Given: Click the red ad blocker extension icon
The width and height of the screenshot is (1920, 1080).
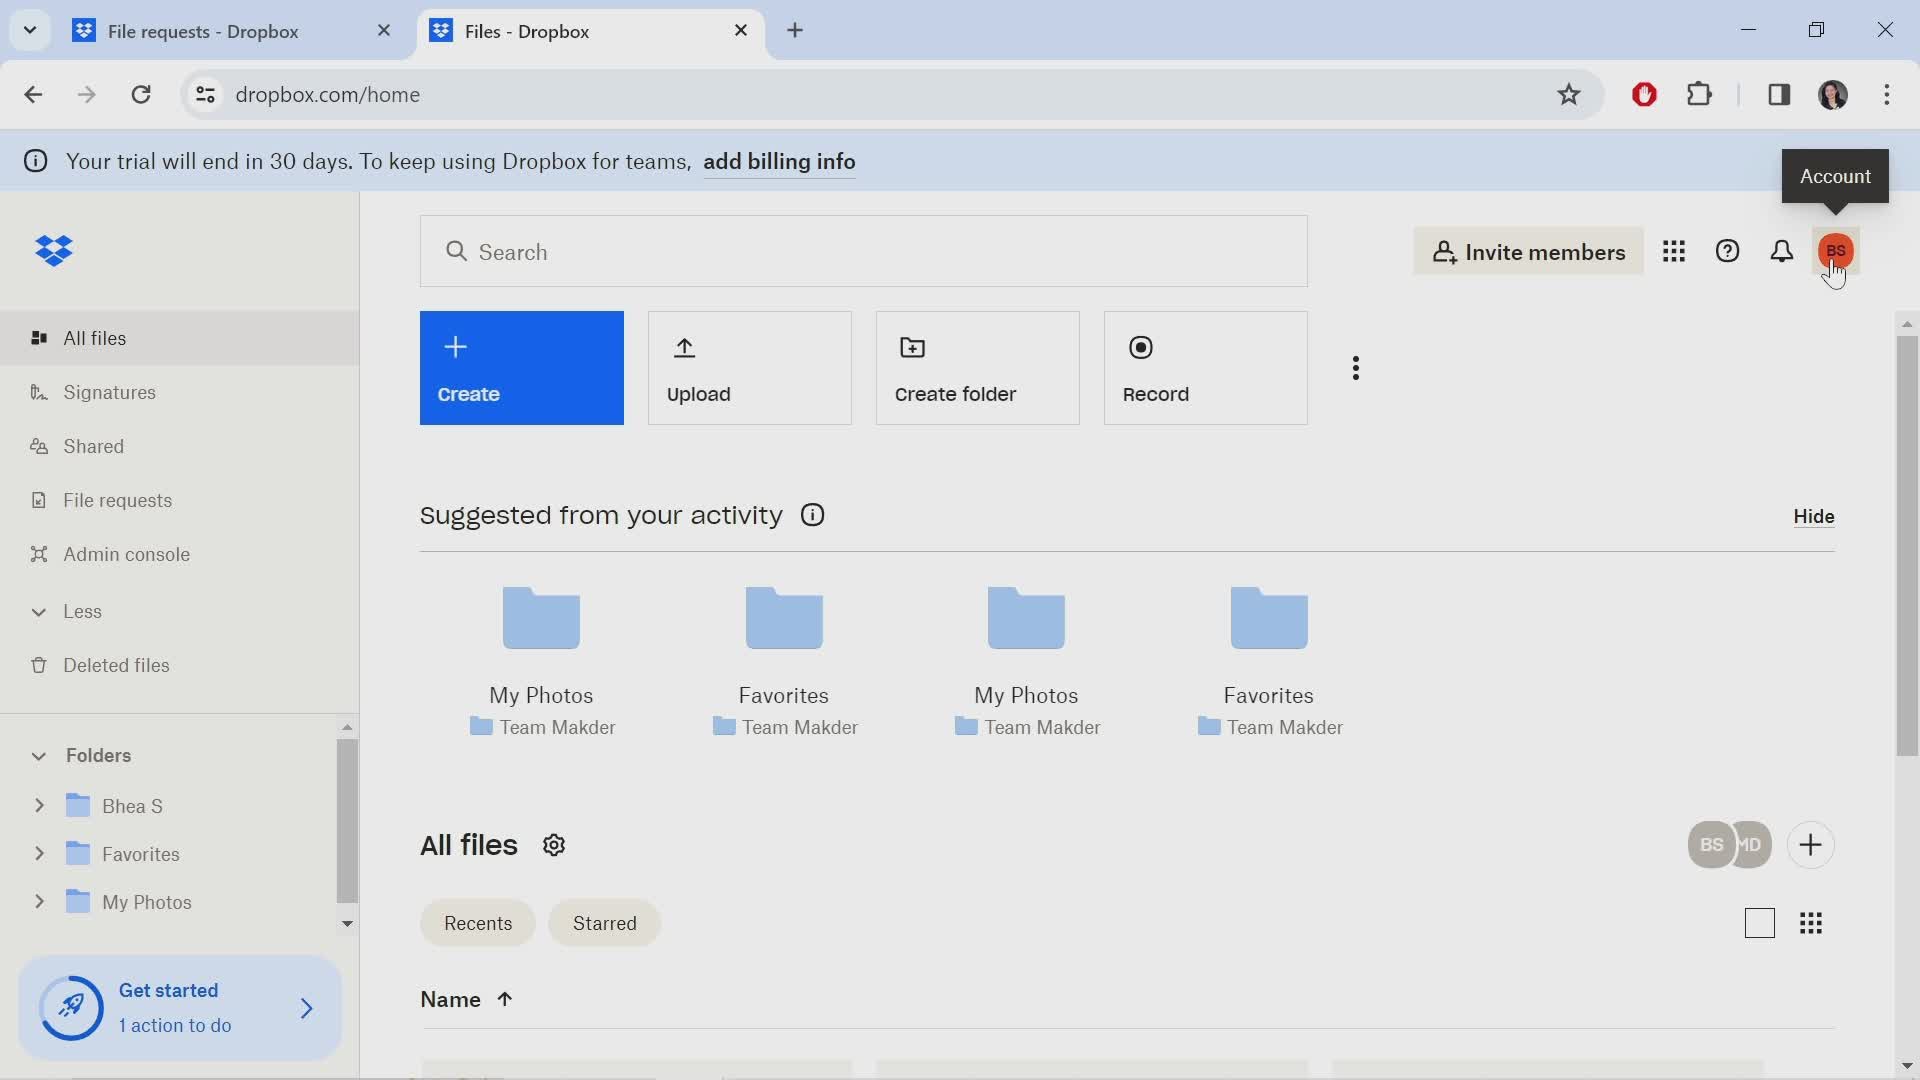Looking at the screenshot, I should (x=1644, y=95).
